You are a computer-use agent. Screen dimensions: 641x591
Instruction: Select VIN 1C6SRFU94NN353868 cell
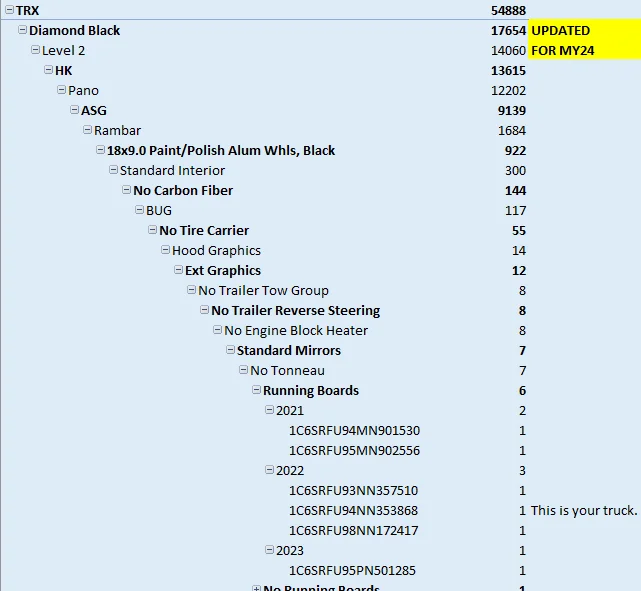353,510
